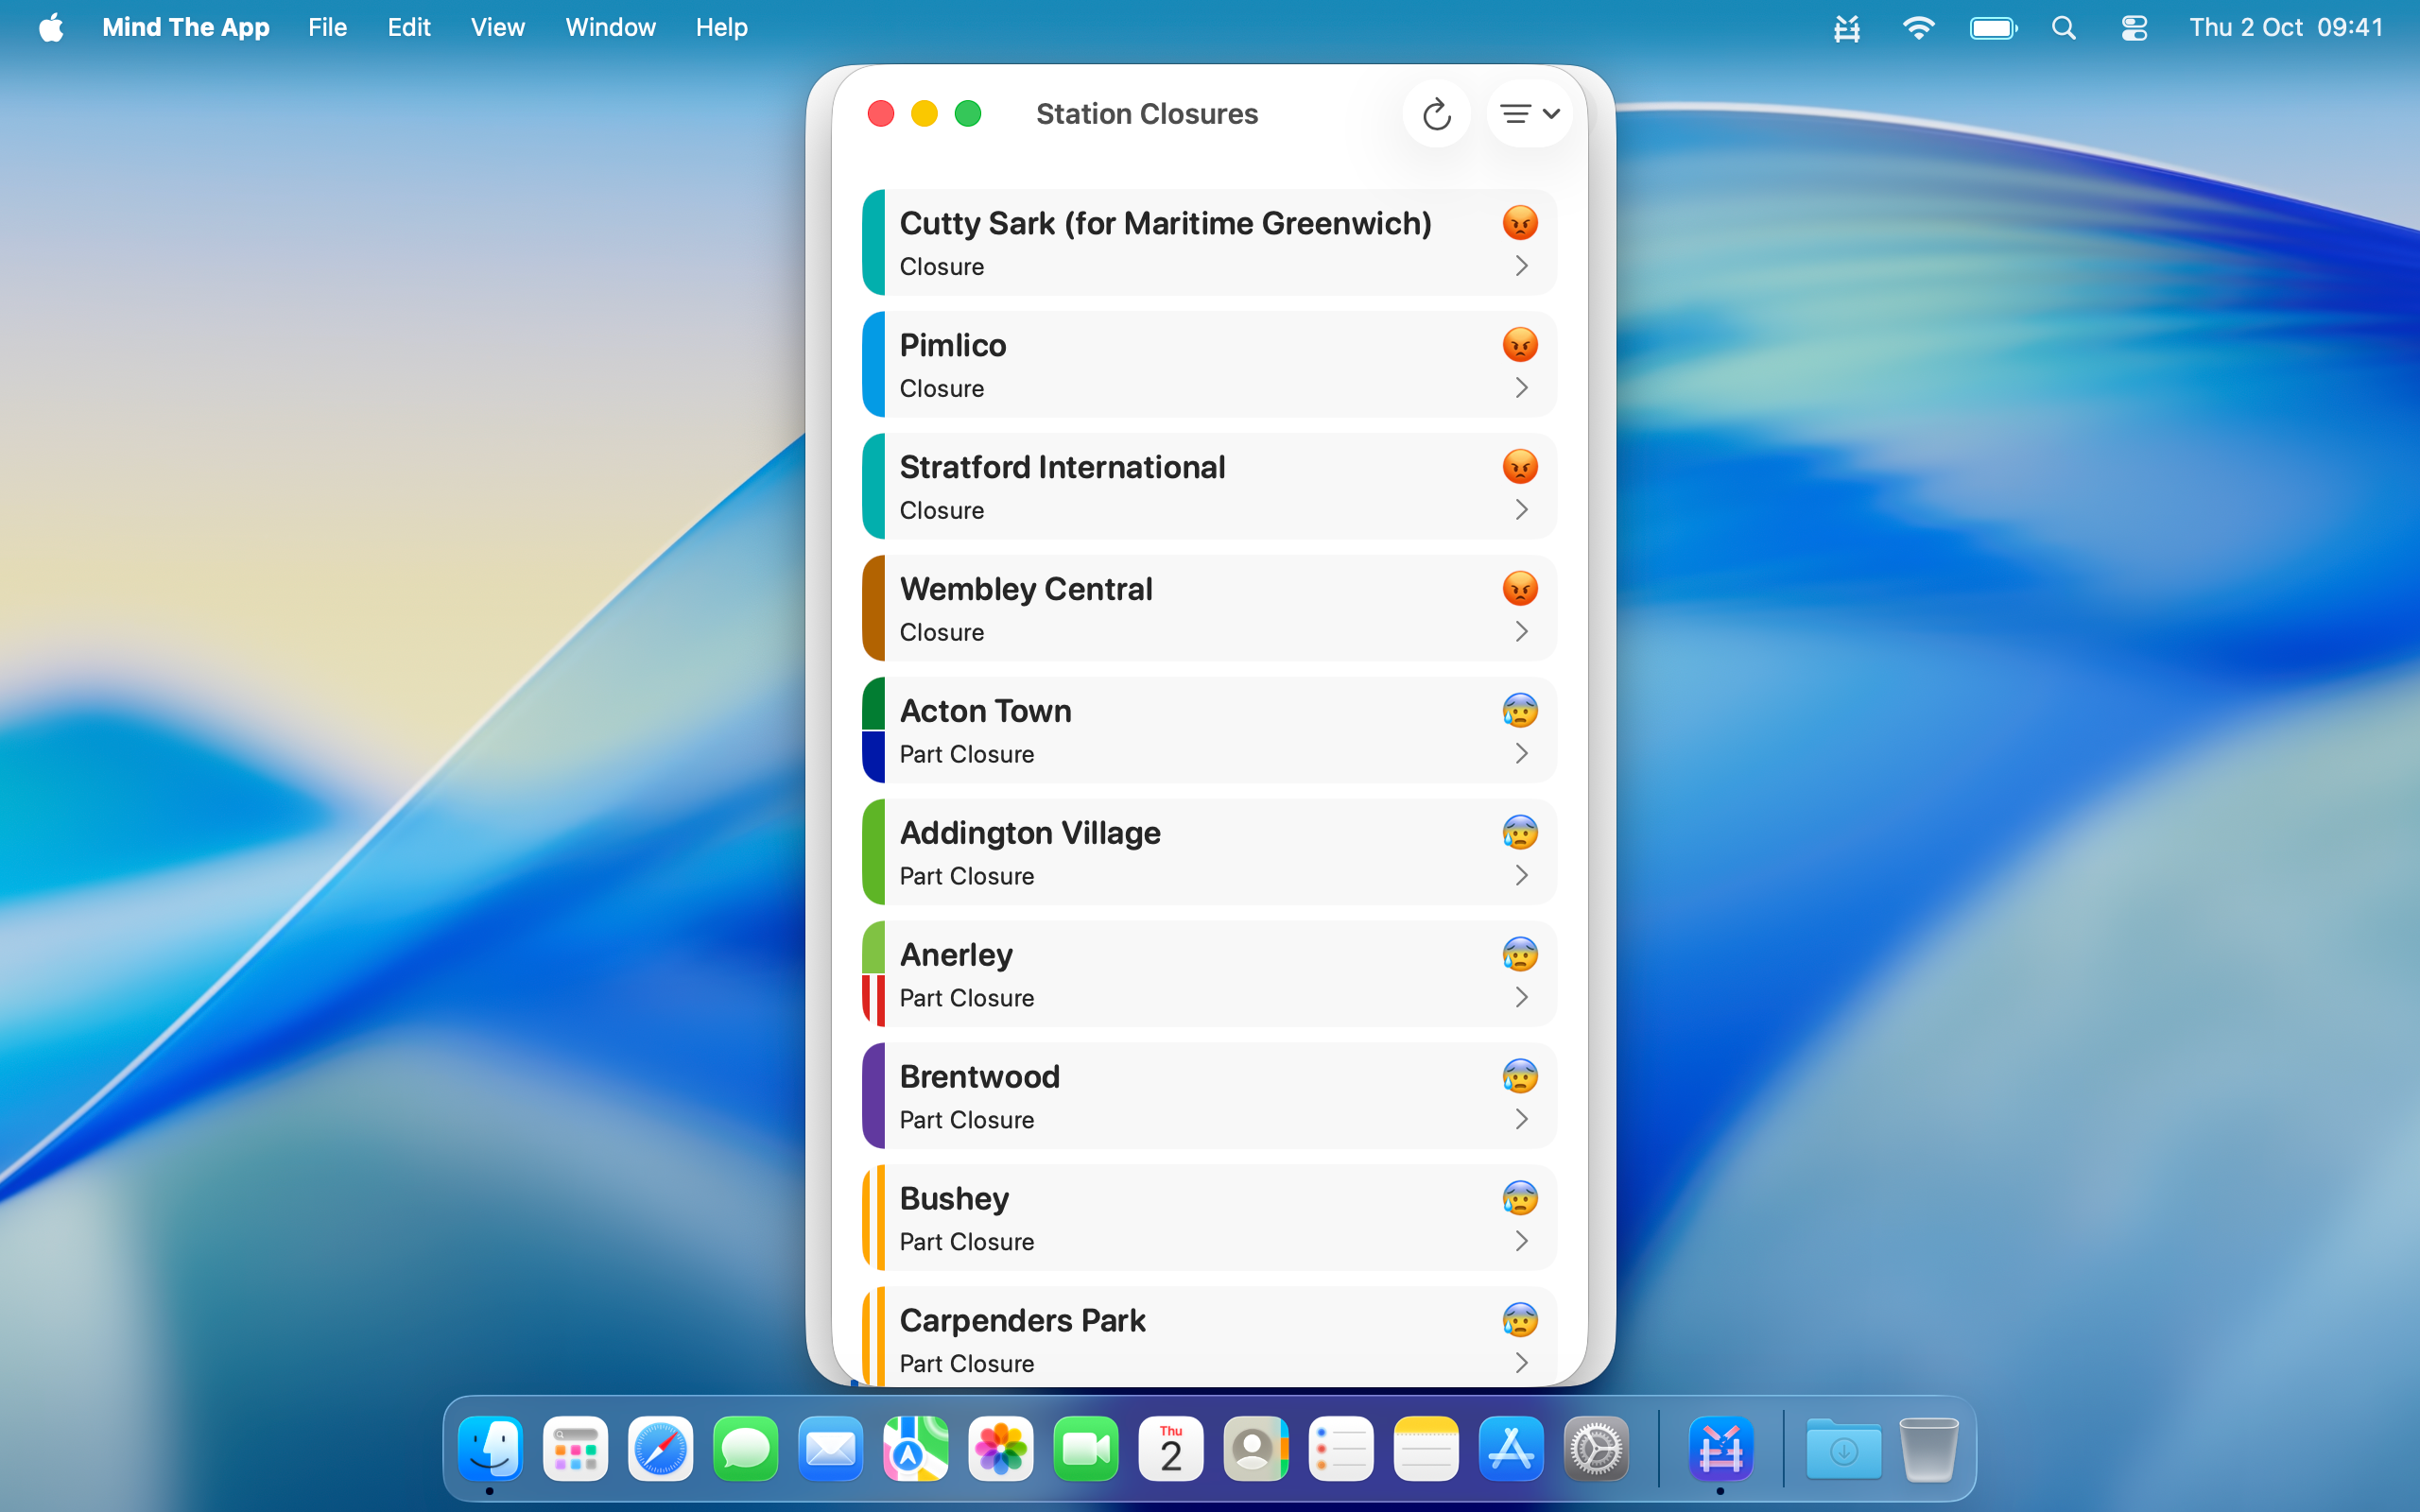
Task: Open Finder from the Dock
Action: [x=490, y=1448]
